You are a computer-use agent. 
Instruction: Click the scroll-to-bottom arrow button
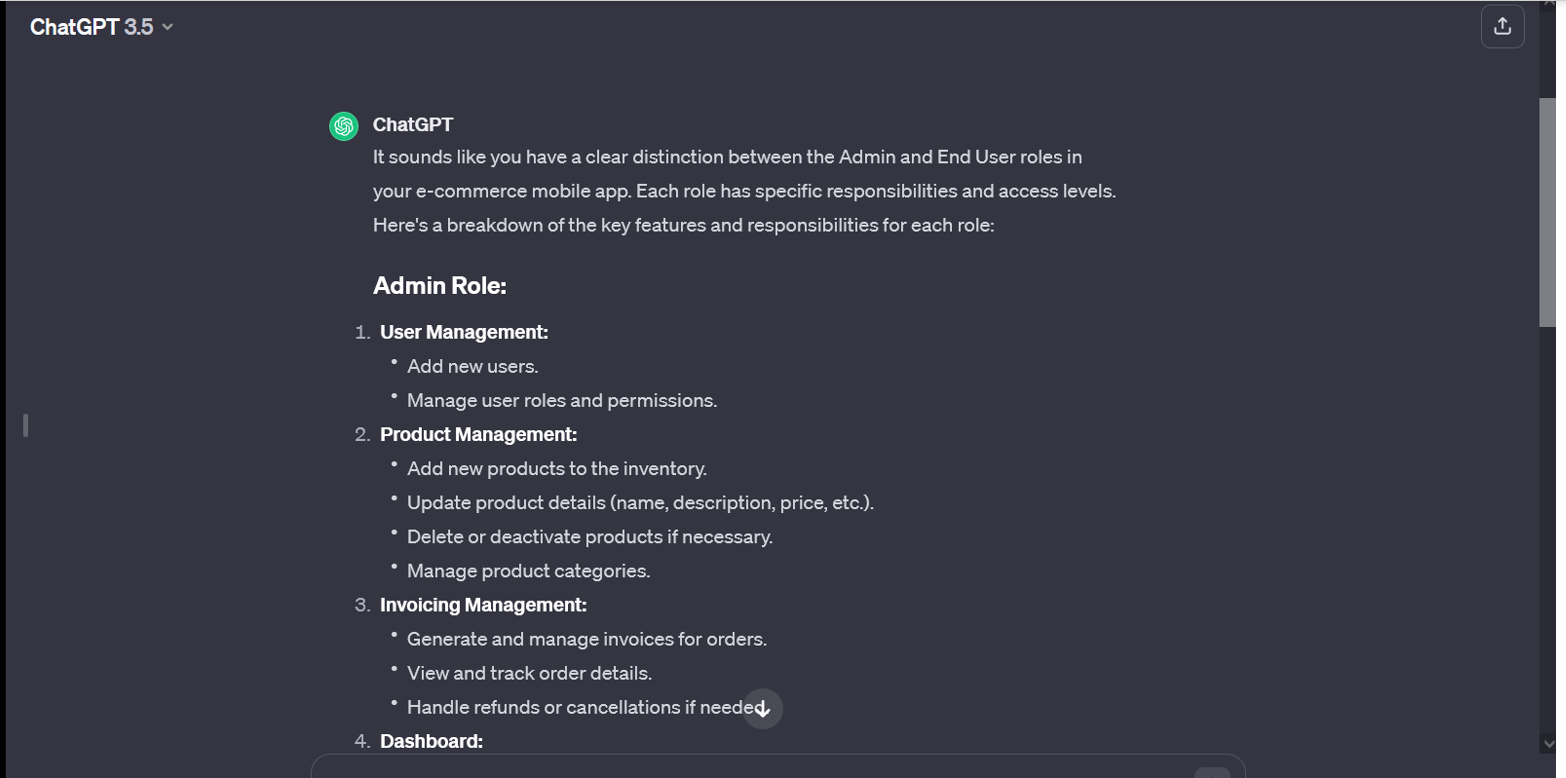click(x=762, y=709)
